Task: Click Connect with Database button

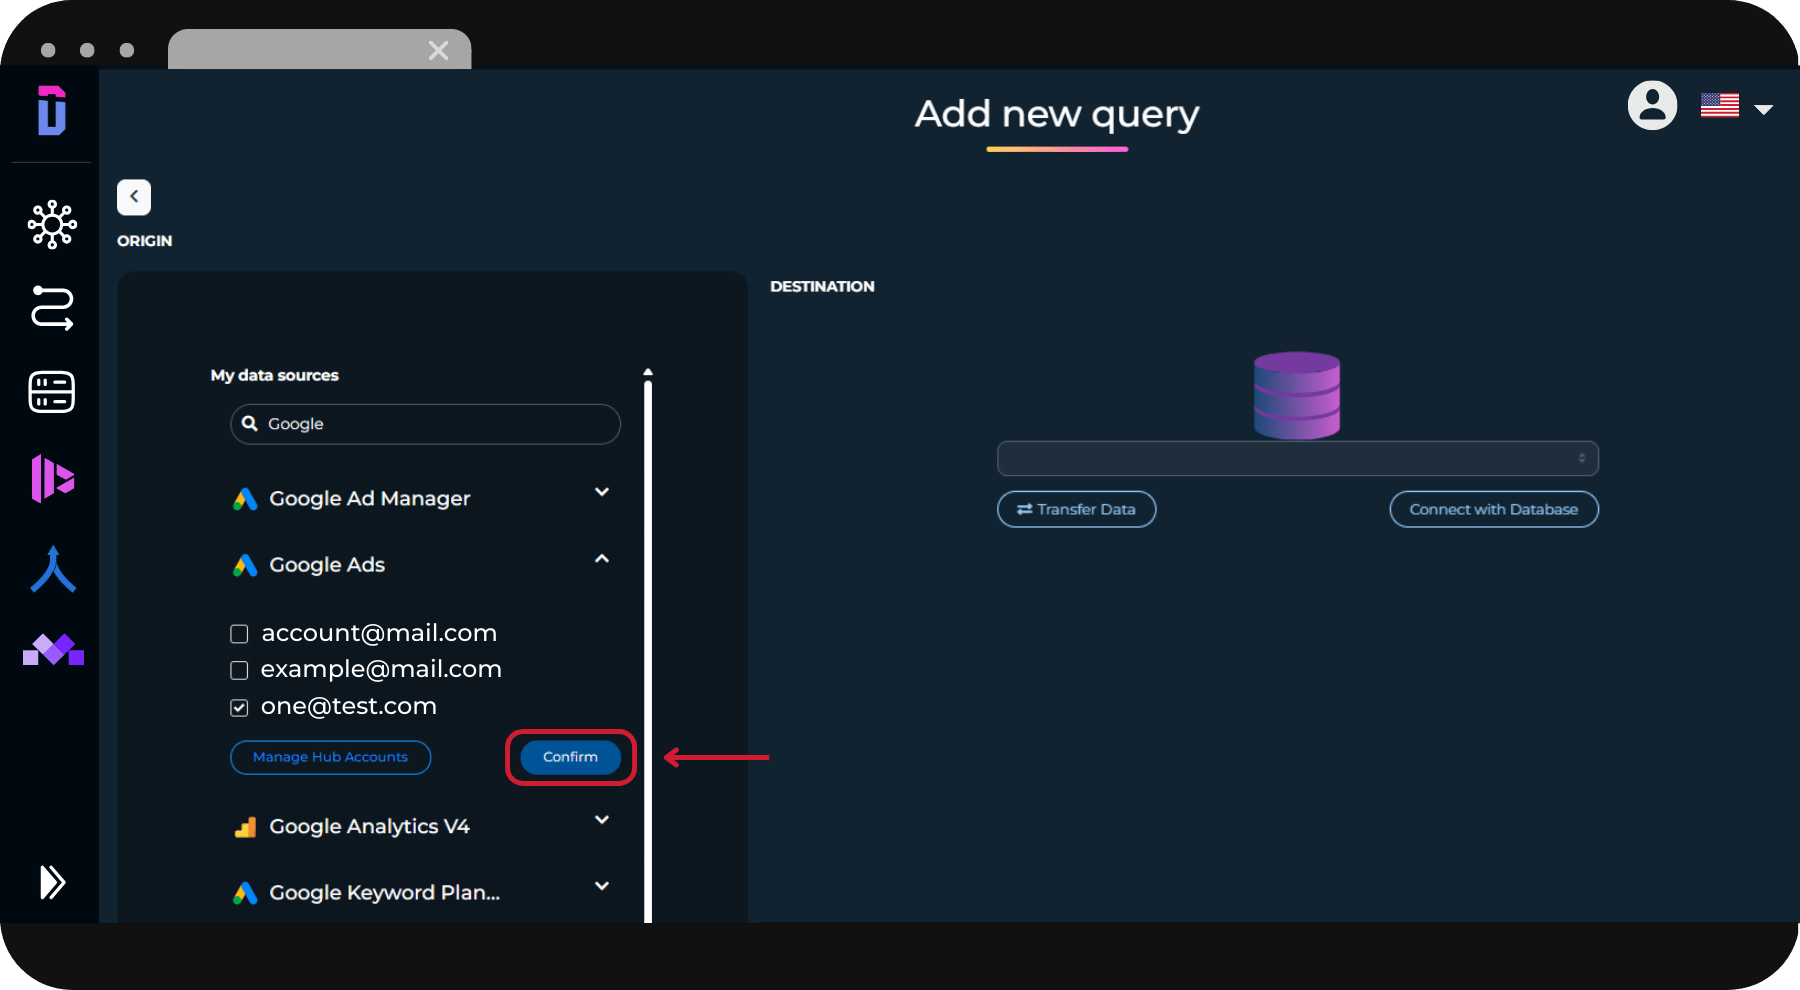Action: (1494, 509)
